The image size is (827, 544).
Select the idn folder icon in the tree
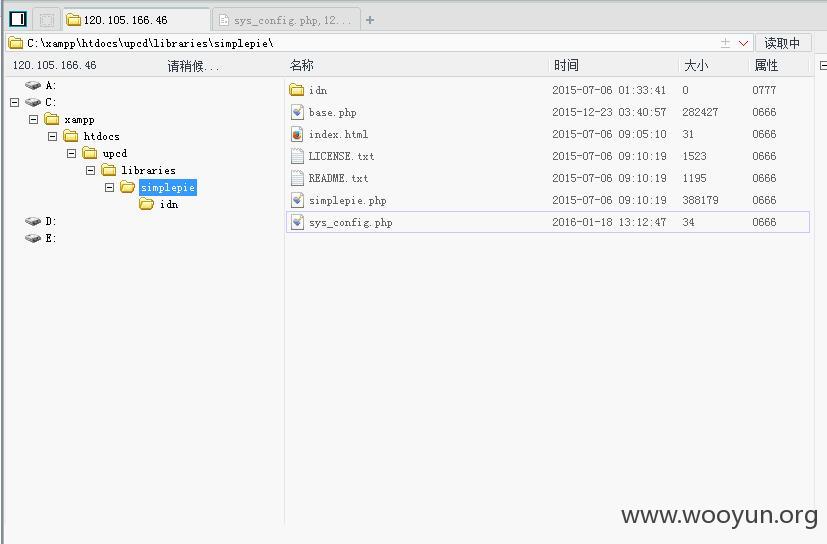pos(147,204)
